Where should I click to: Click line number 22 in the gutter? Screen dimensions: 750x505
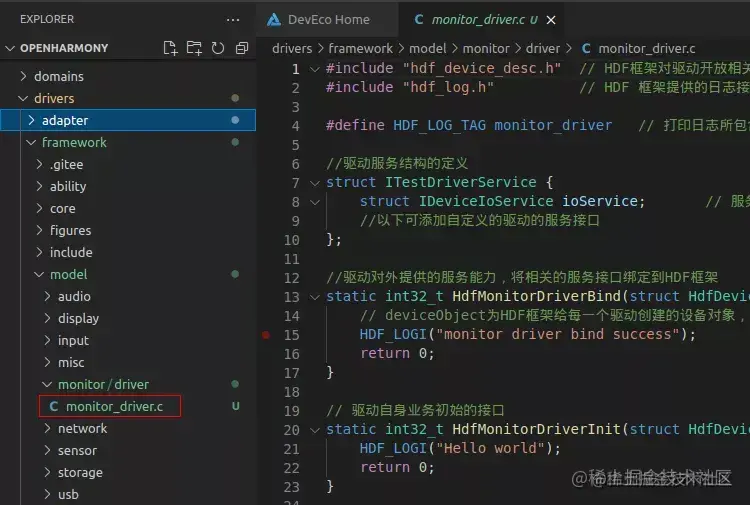(291, 468)
